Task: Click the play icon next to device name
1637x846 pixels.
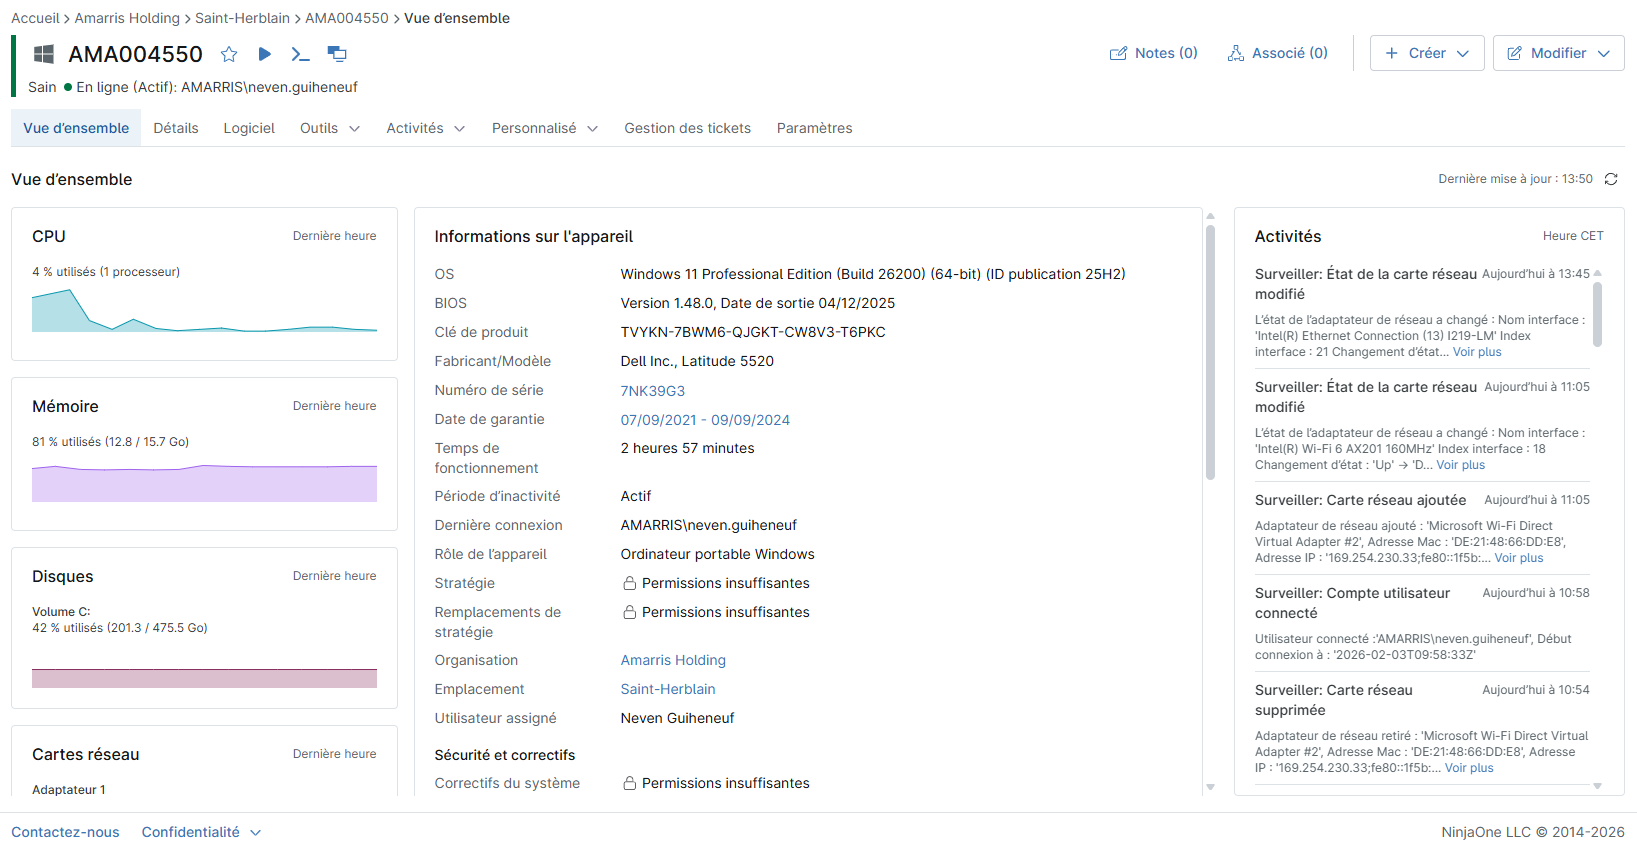Action: coord(265,54)
